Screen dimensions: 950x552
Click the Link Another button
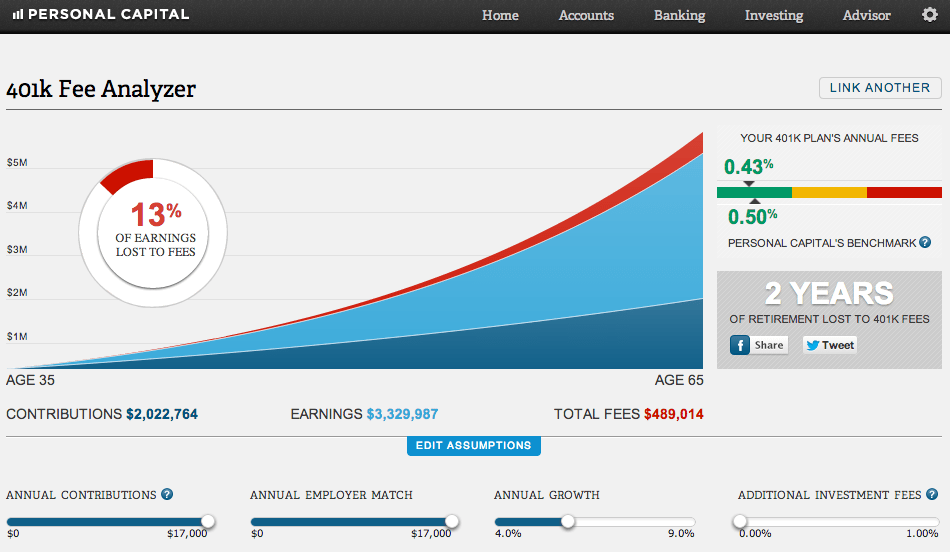coord(879,88)
